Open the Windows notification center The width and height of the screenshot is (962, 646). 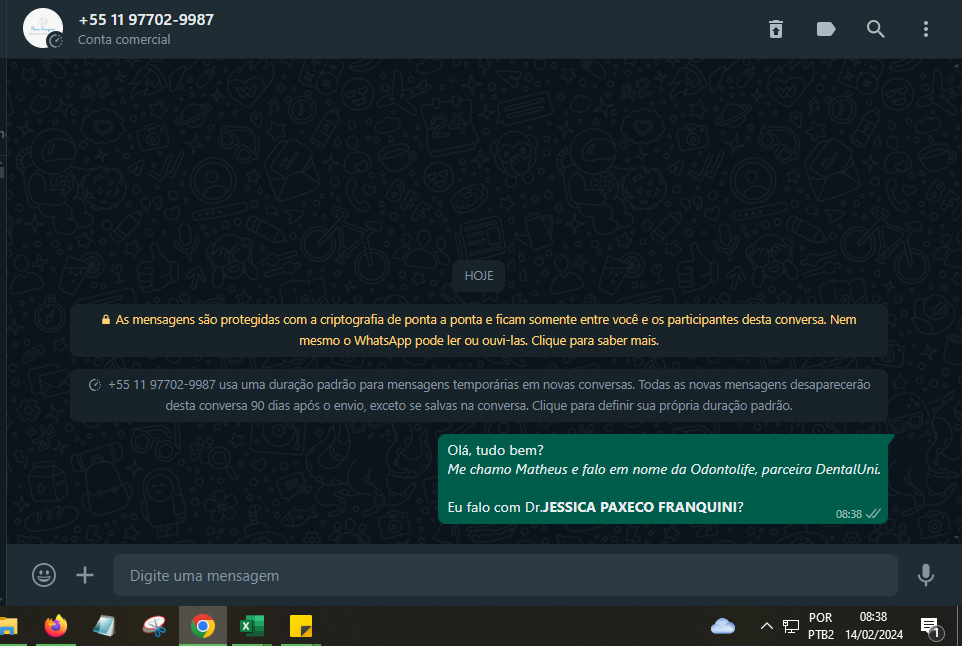pos(931,627)
